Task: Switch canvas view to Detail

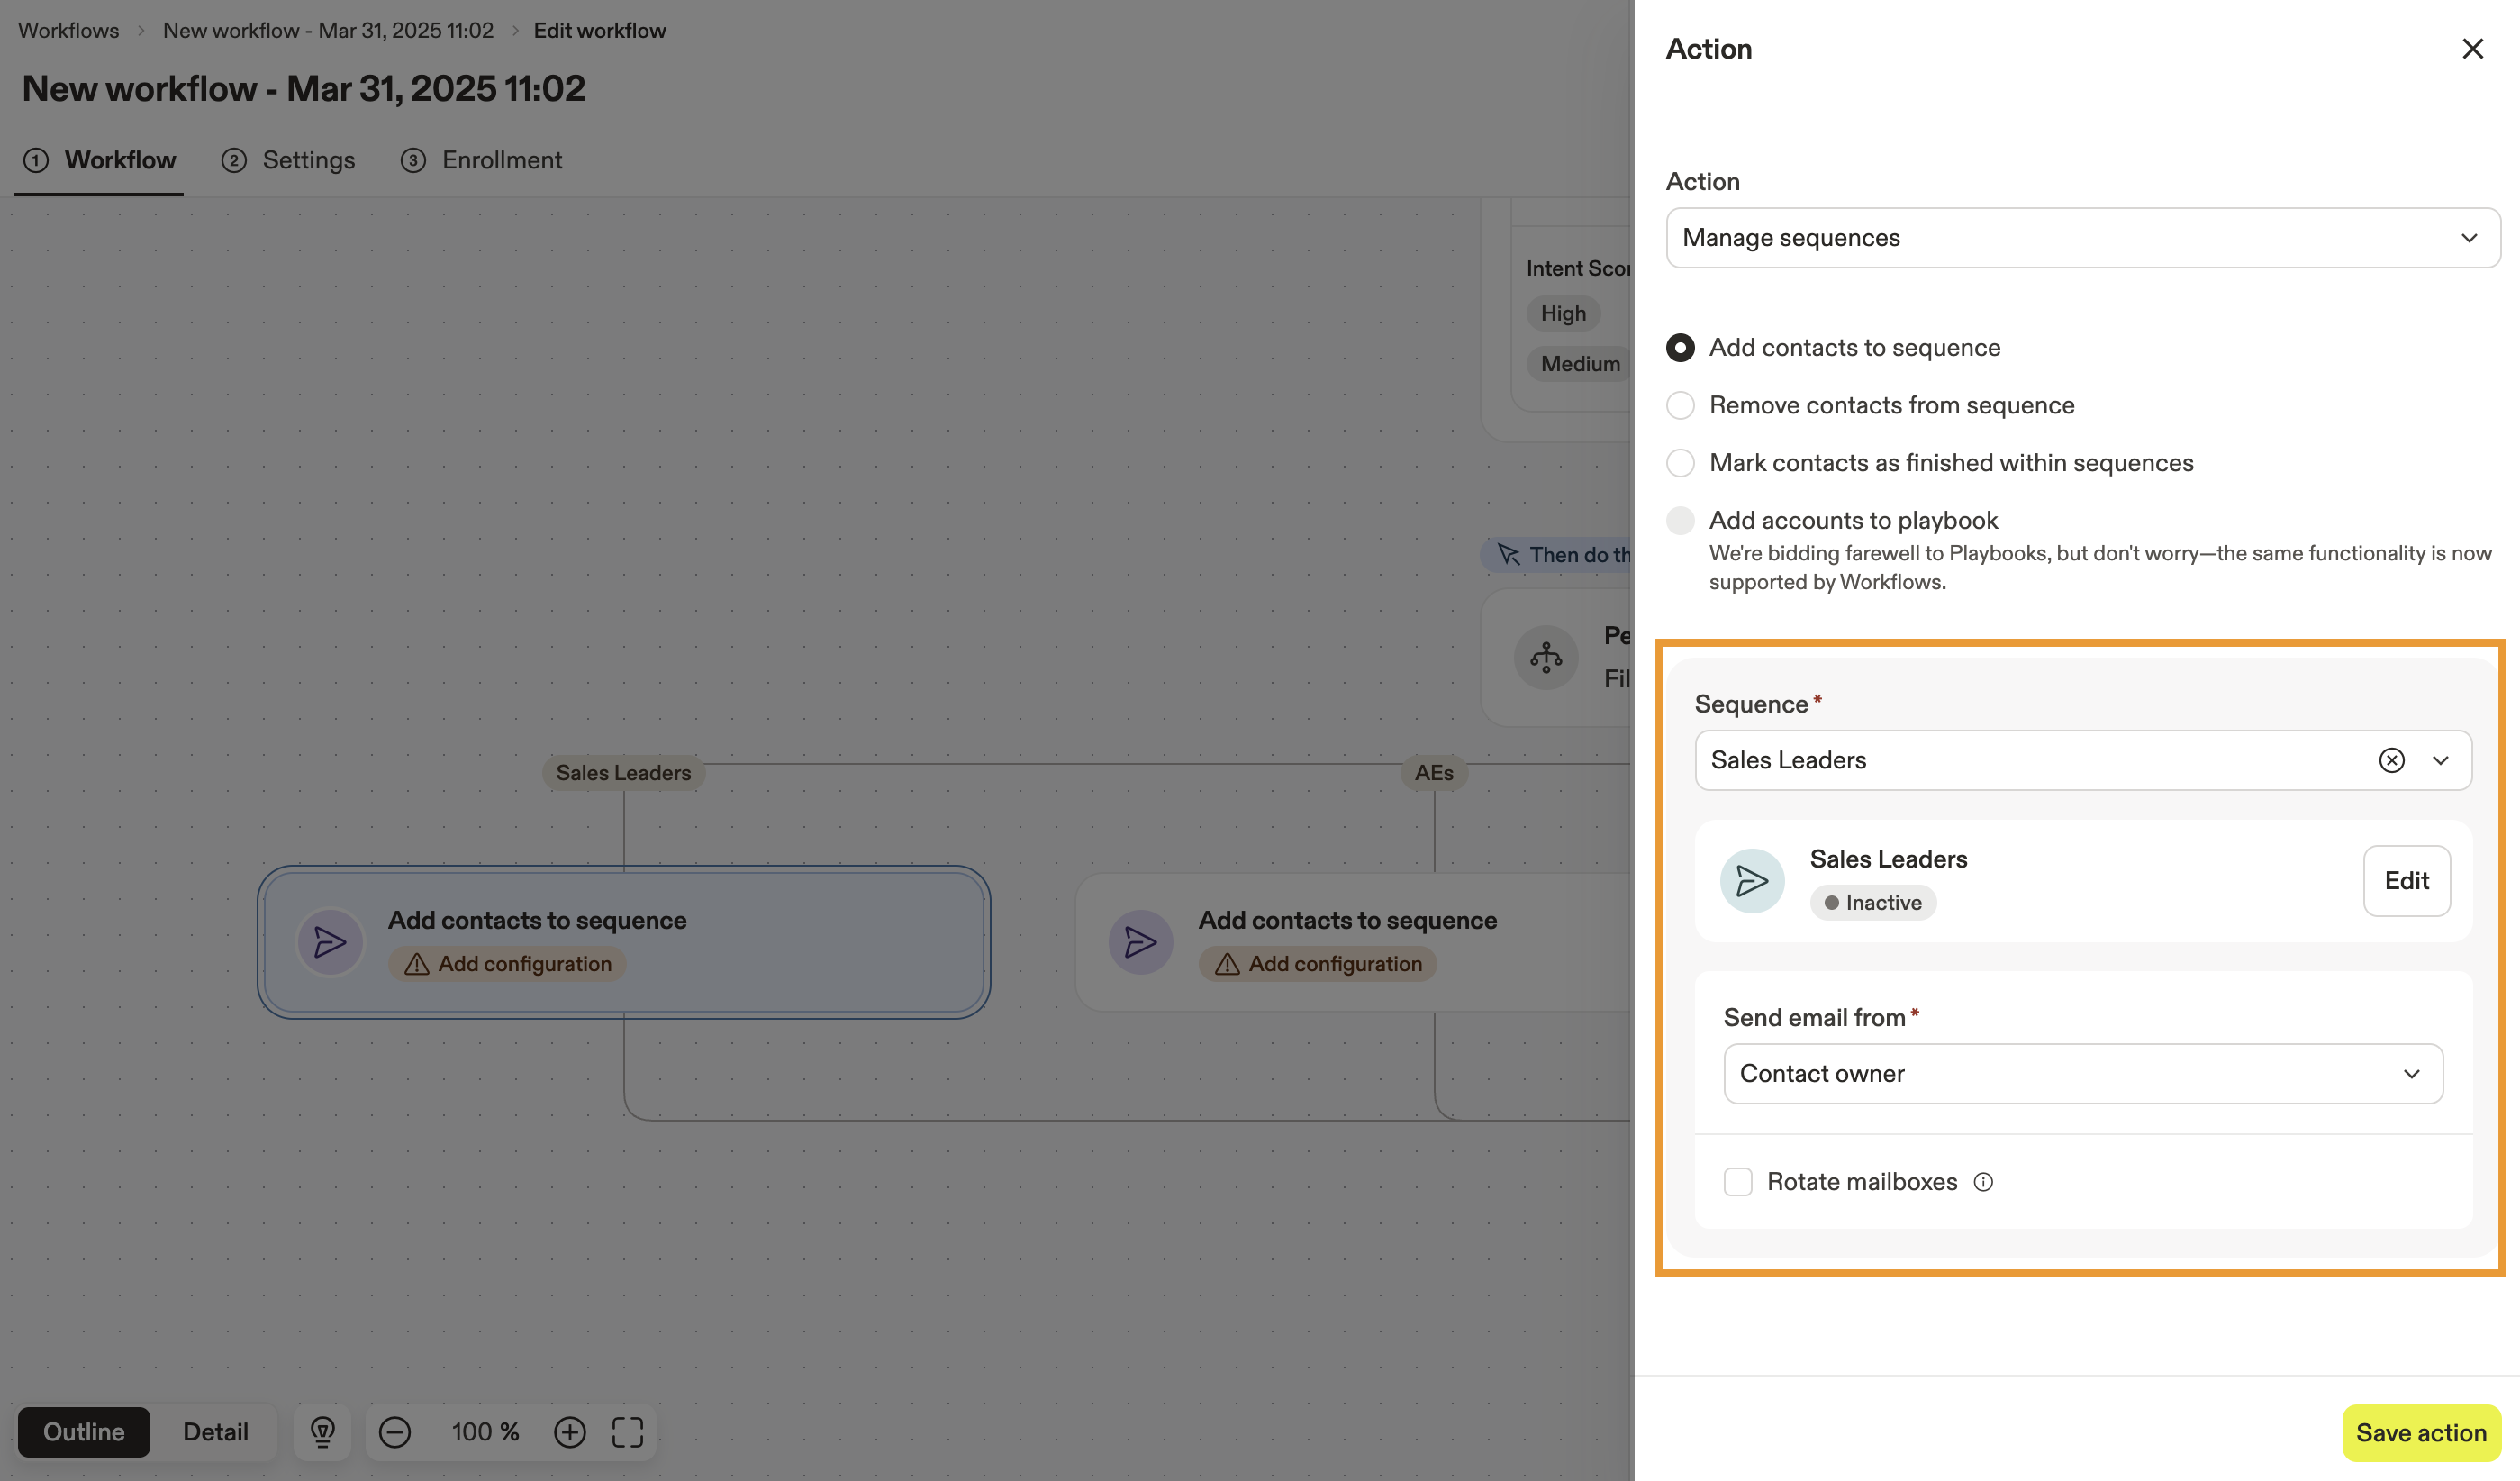Action: pyautogui.click(x=215, y=1432)
